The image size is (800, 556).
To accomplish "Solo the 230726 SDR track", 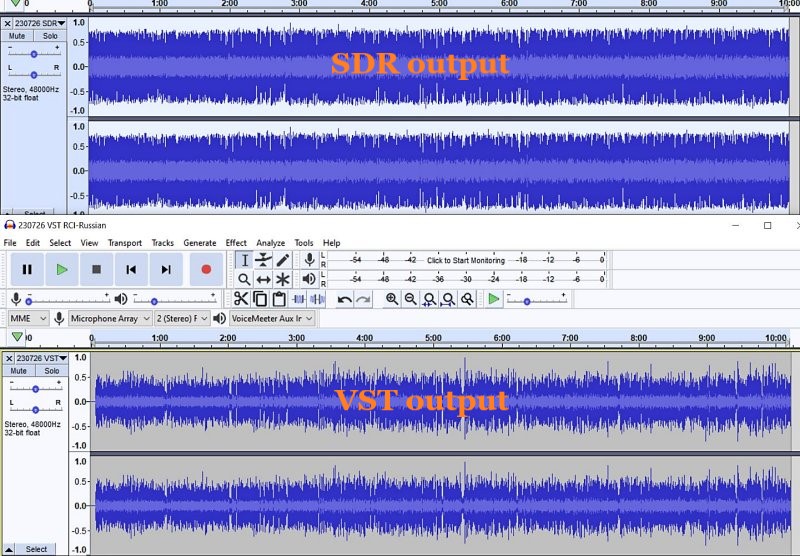I will 50,36.
